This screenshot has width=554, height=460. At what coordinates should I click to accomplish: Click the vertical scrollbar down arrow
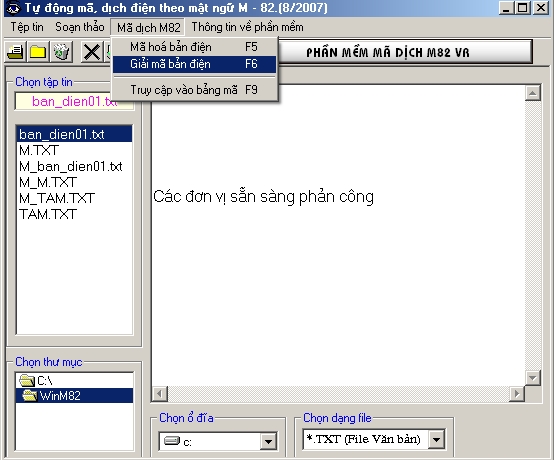(x=532, y=378)
